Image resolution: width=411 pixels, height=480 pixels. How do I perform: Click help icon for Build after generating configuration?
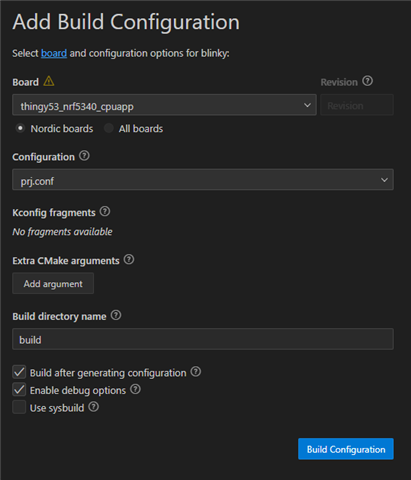(x=196, y=371)
